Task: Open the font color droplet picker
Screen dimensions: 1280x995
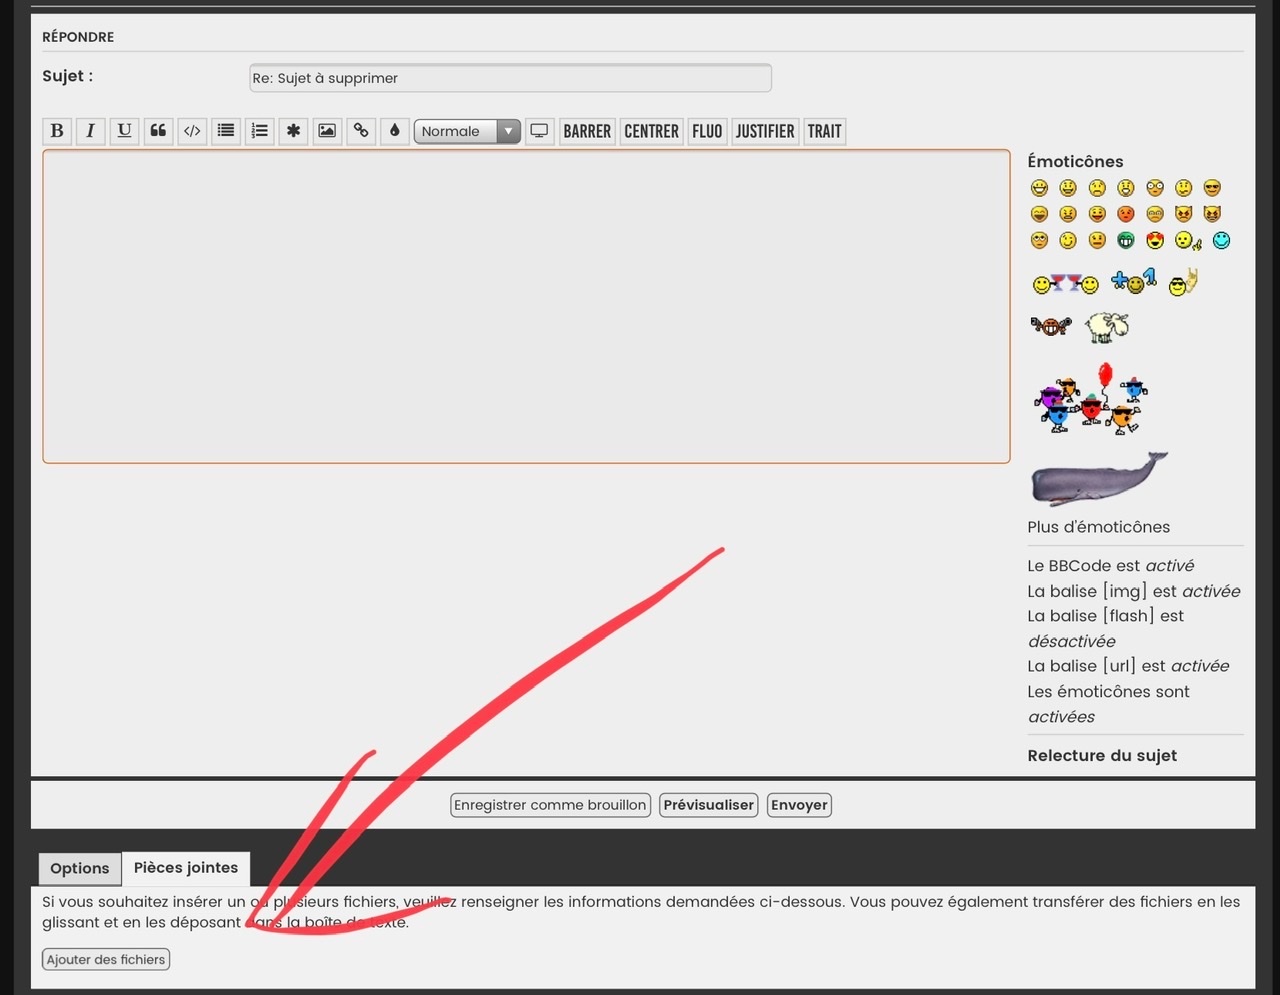Action: [x=395, y=131]
